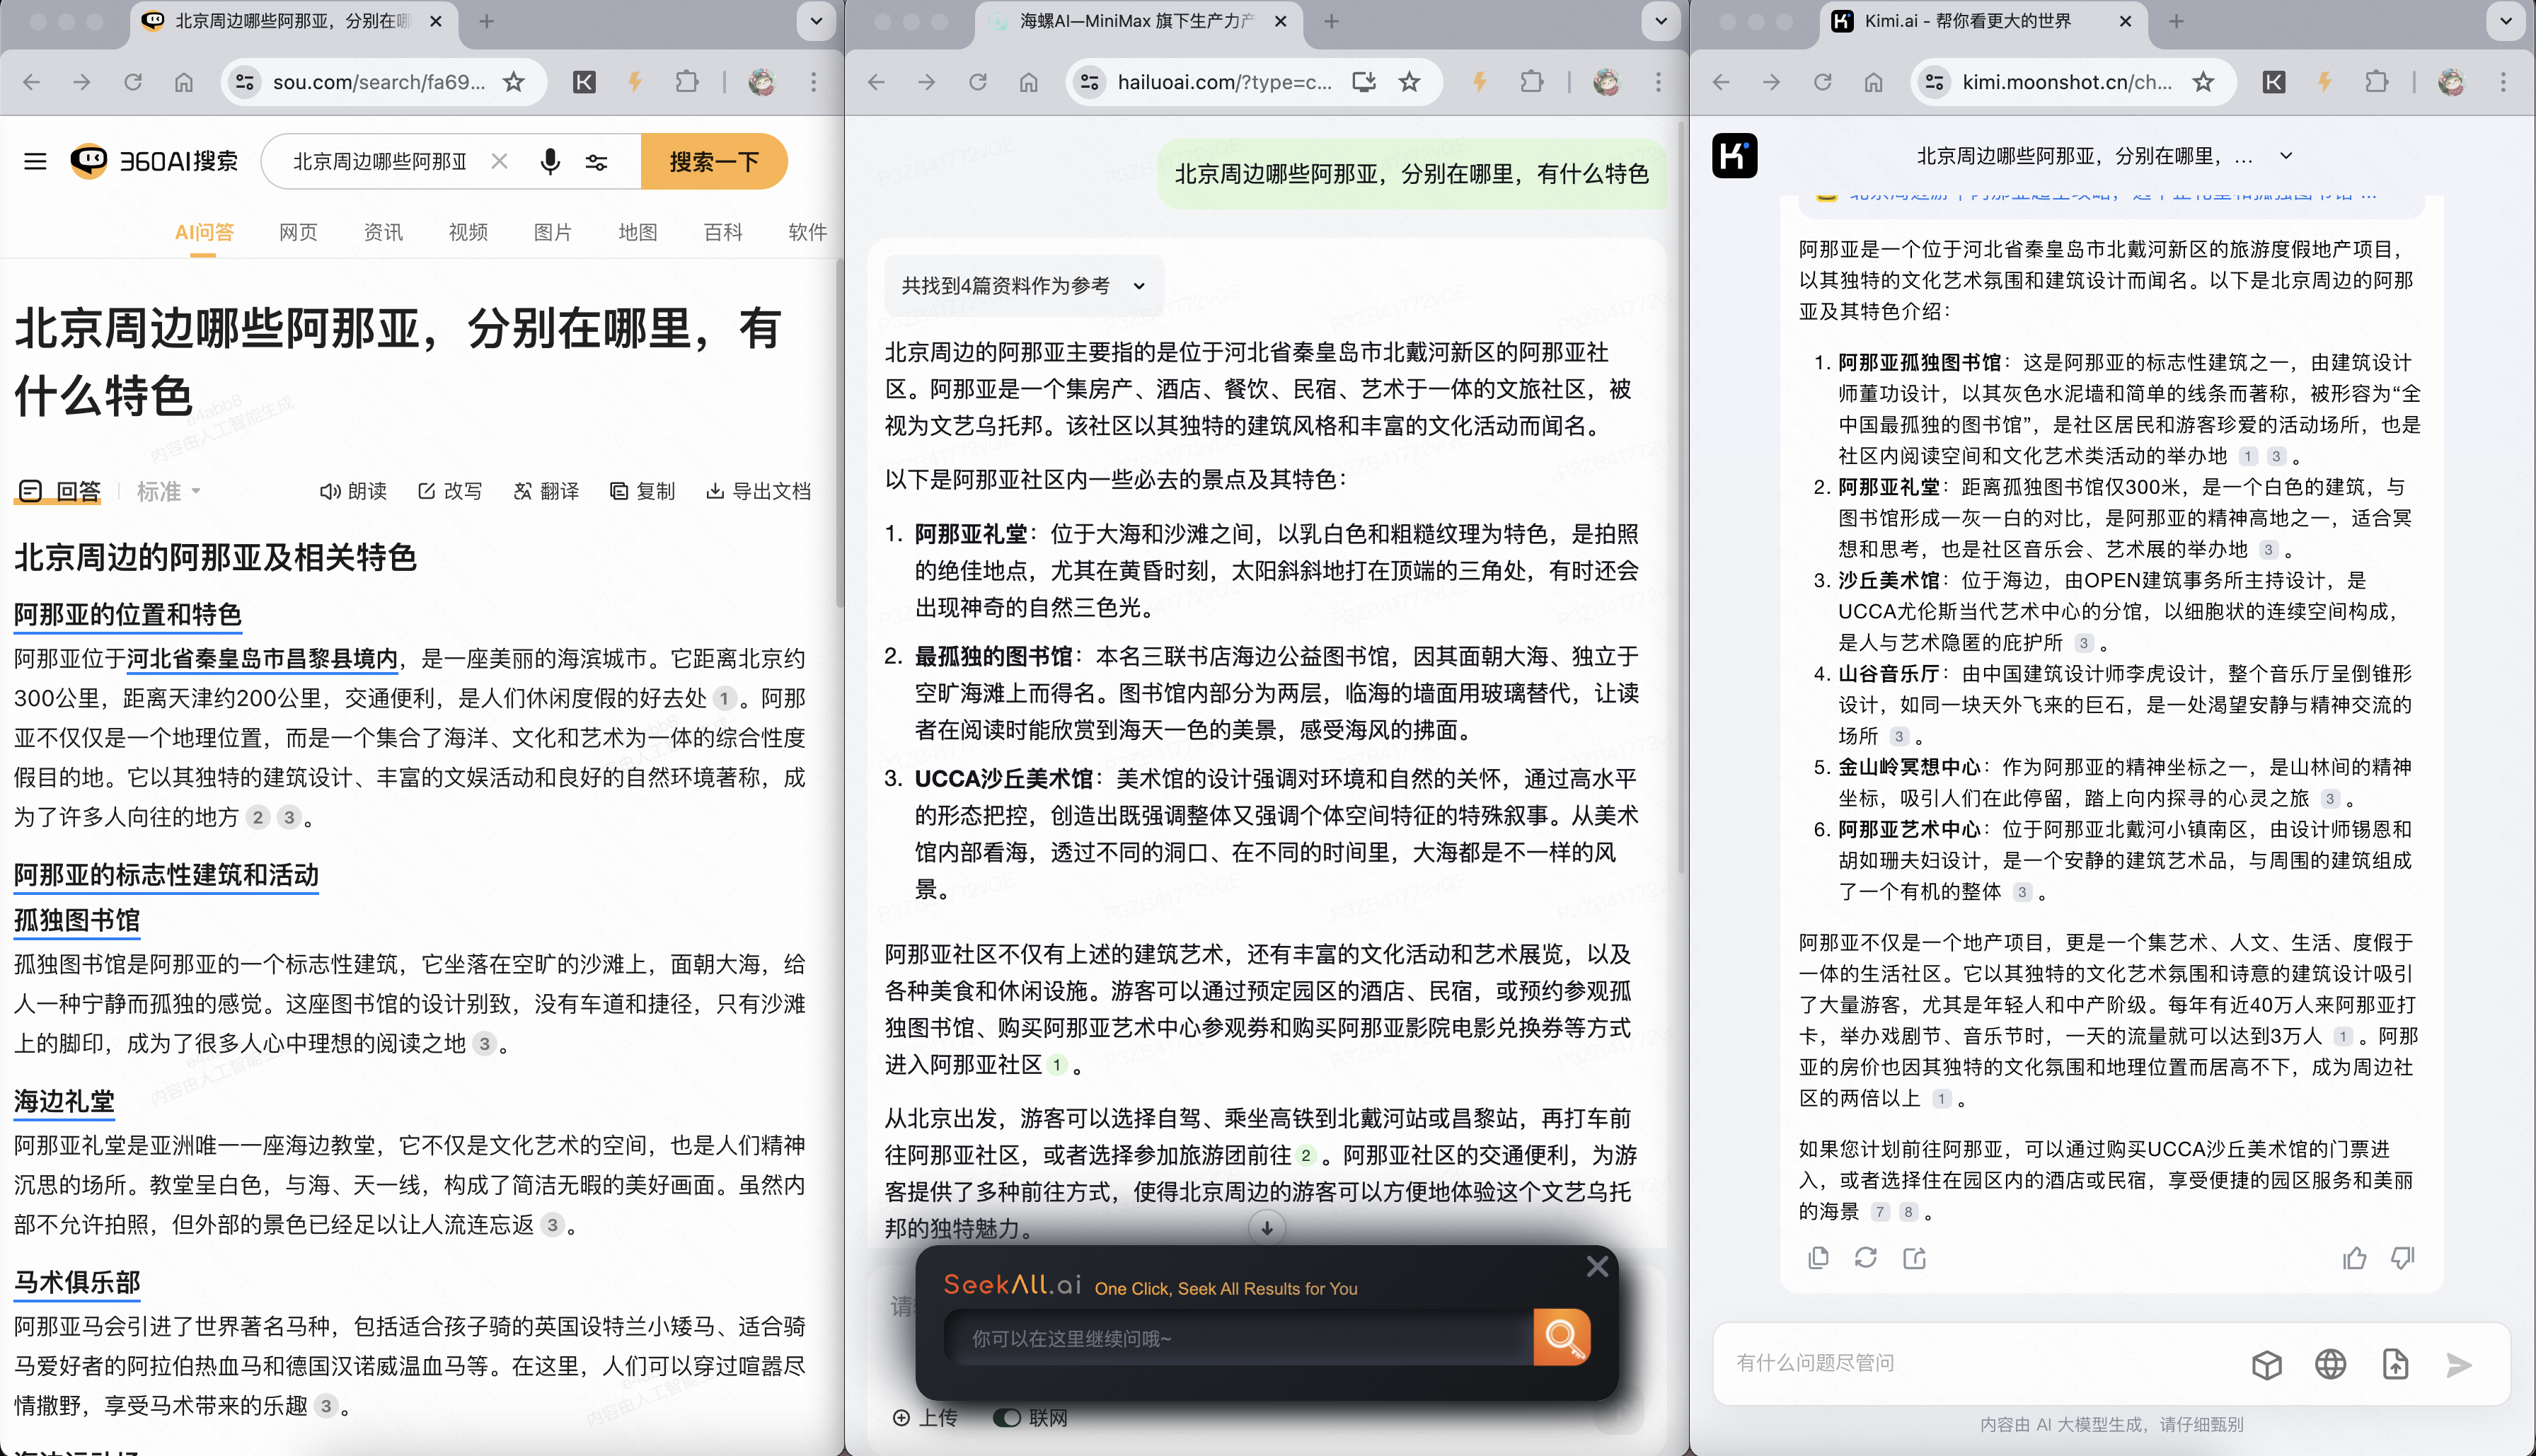
Task: Bookmark the sou.com page with star
Action: pos(513,82)
